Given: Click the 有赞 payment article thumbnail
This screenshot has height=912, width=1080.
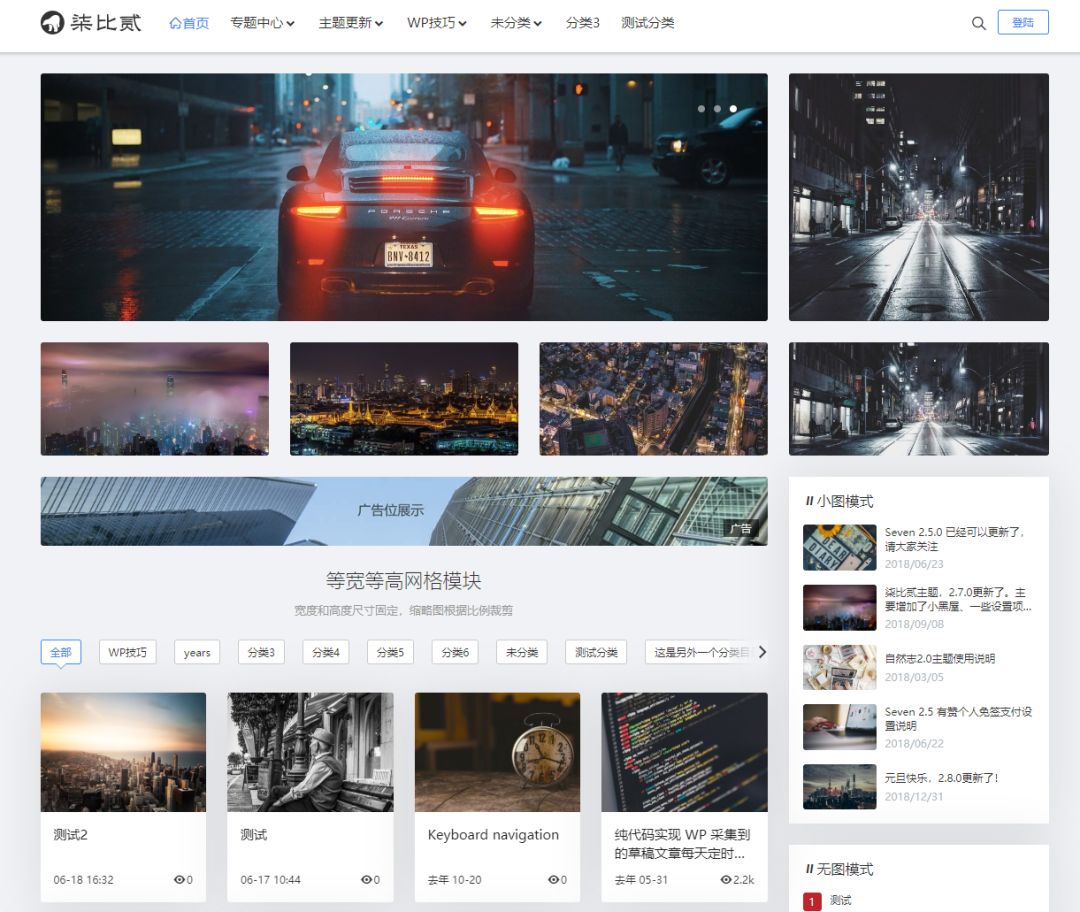Looking at the screenshot, I should 840,727.
